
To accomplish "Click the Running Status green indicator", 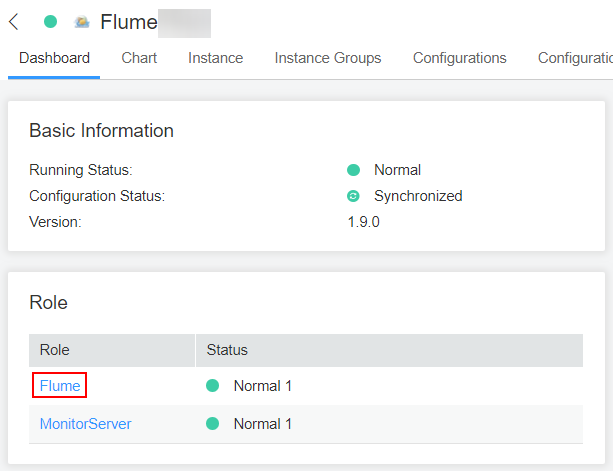I will pyautogui.click(x=353, y=170).
